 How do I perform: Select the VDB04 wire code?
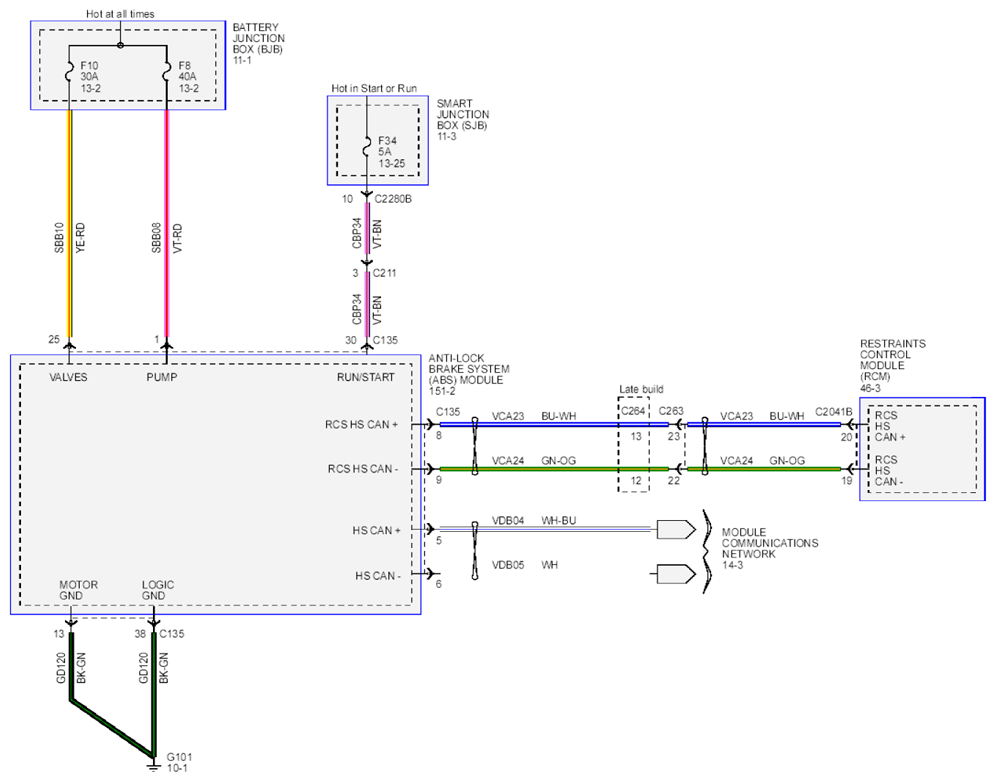pyautogui.click(x=508, y=521)
